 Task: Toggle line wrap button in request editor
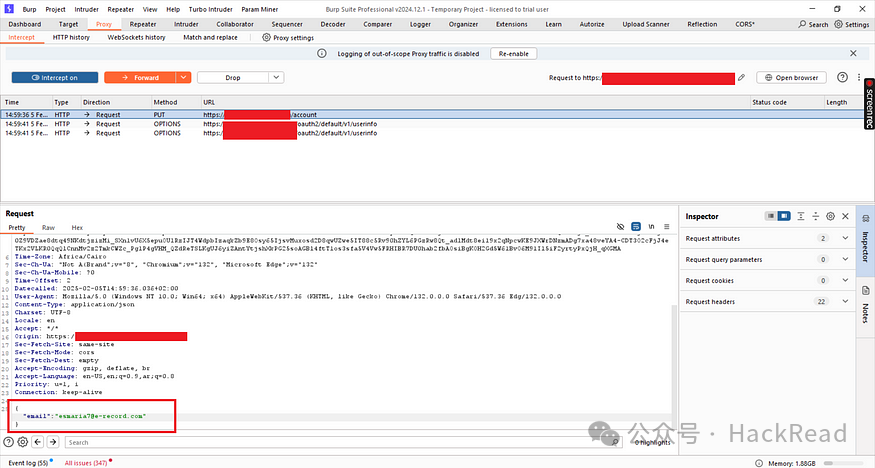pos(636,226)
